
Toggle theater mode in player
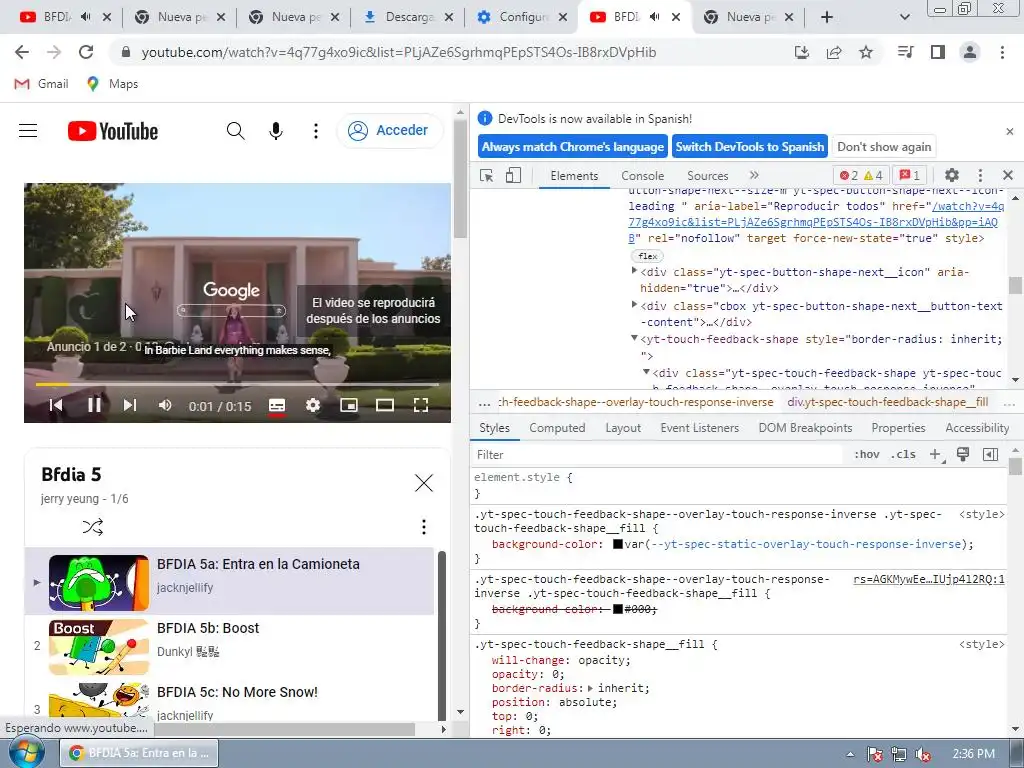pyautogui.click(x=385, y=406)
